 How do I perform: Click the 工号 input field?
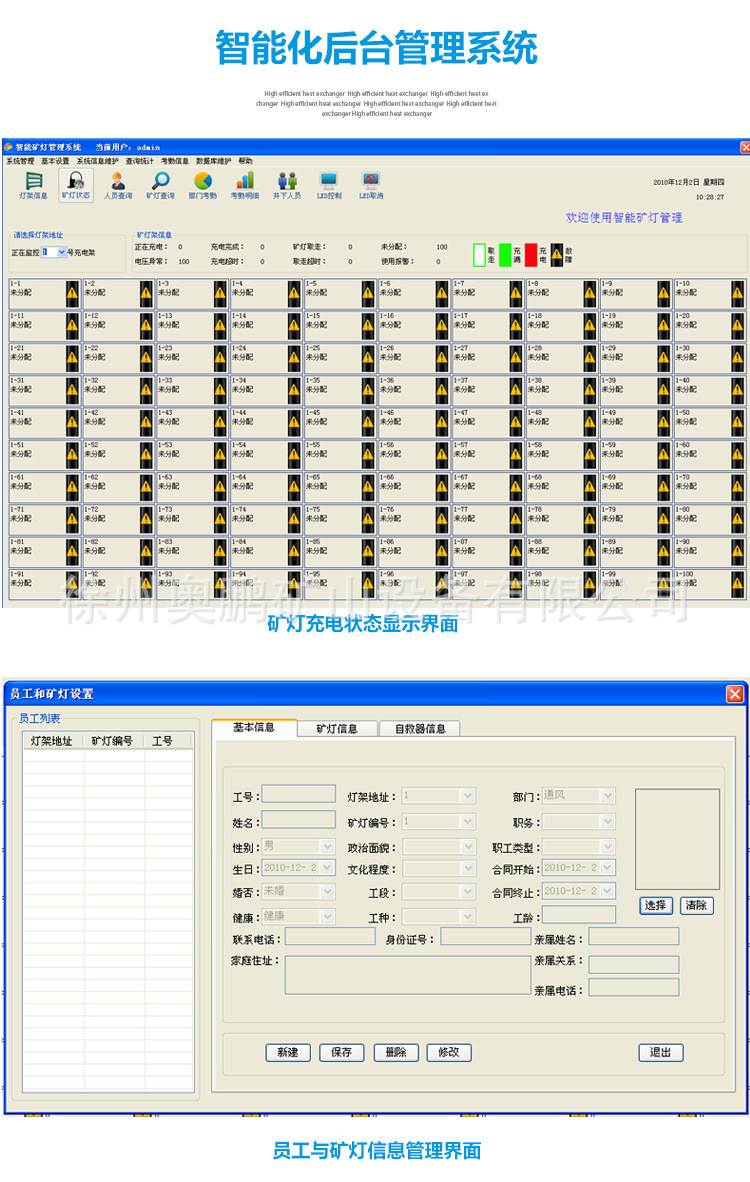click(298, 795)
